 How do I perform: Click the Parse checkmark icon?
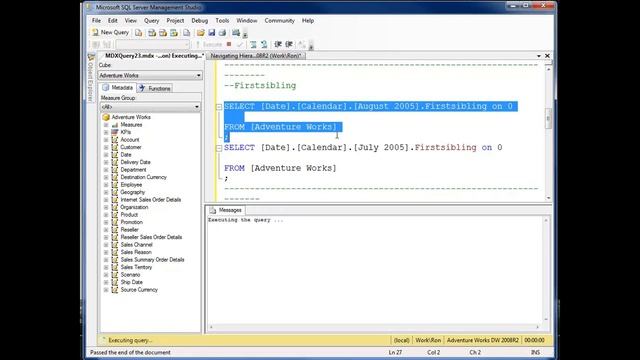(240, 44)
